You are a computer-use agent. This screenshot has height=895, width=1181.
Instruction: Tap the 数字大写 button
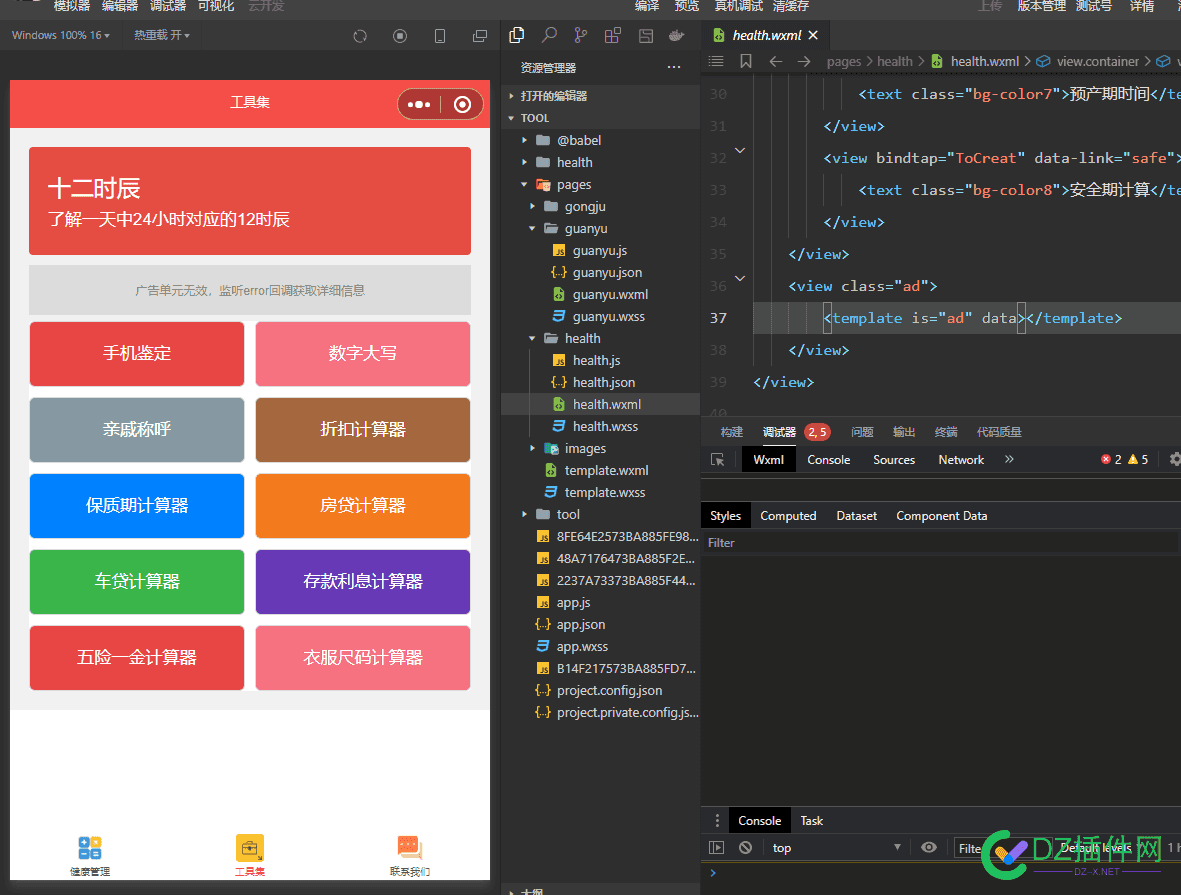click(363, 353)
